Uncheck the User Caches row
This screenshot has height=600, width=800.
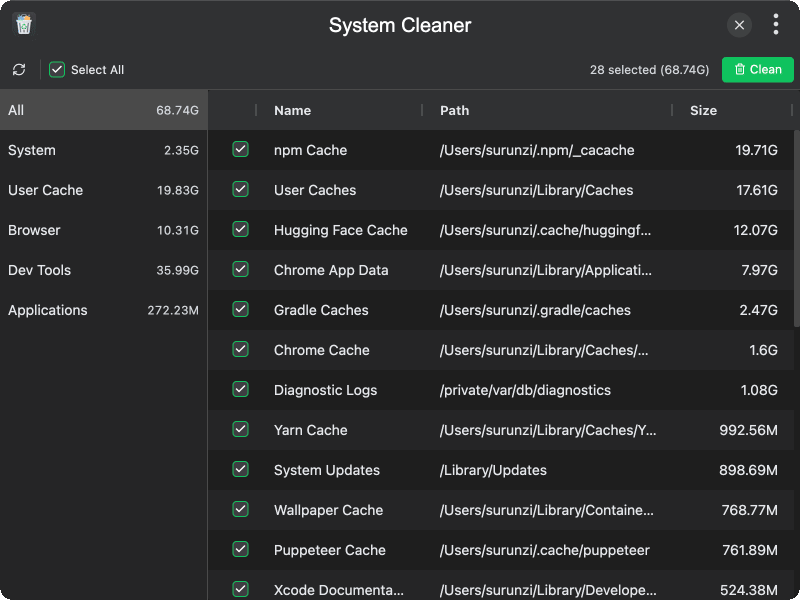point(240,189)
